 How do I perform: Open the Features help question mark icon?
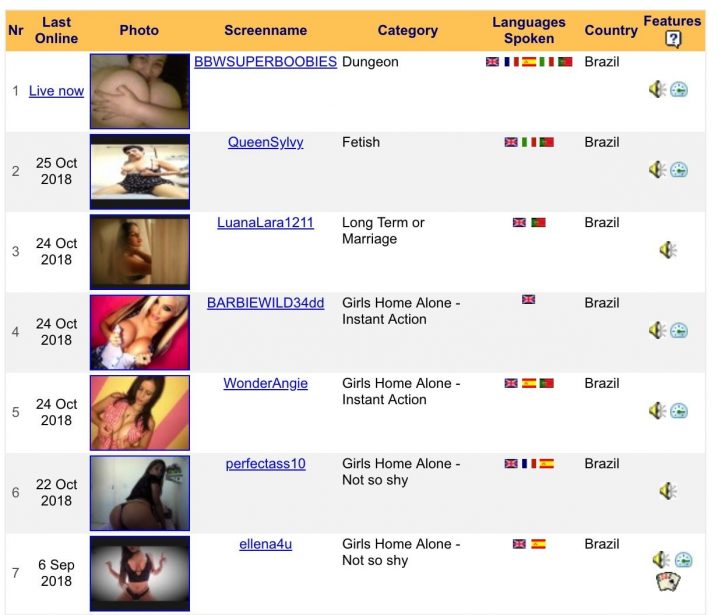click(x=673, y=39)
